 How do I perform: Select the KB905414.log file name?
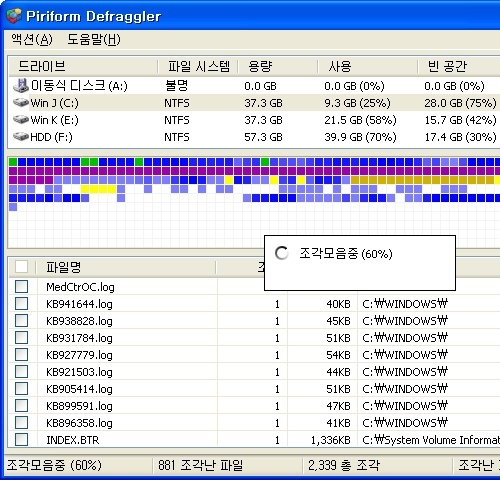click(x=79, y=389)
